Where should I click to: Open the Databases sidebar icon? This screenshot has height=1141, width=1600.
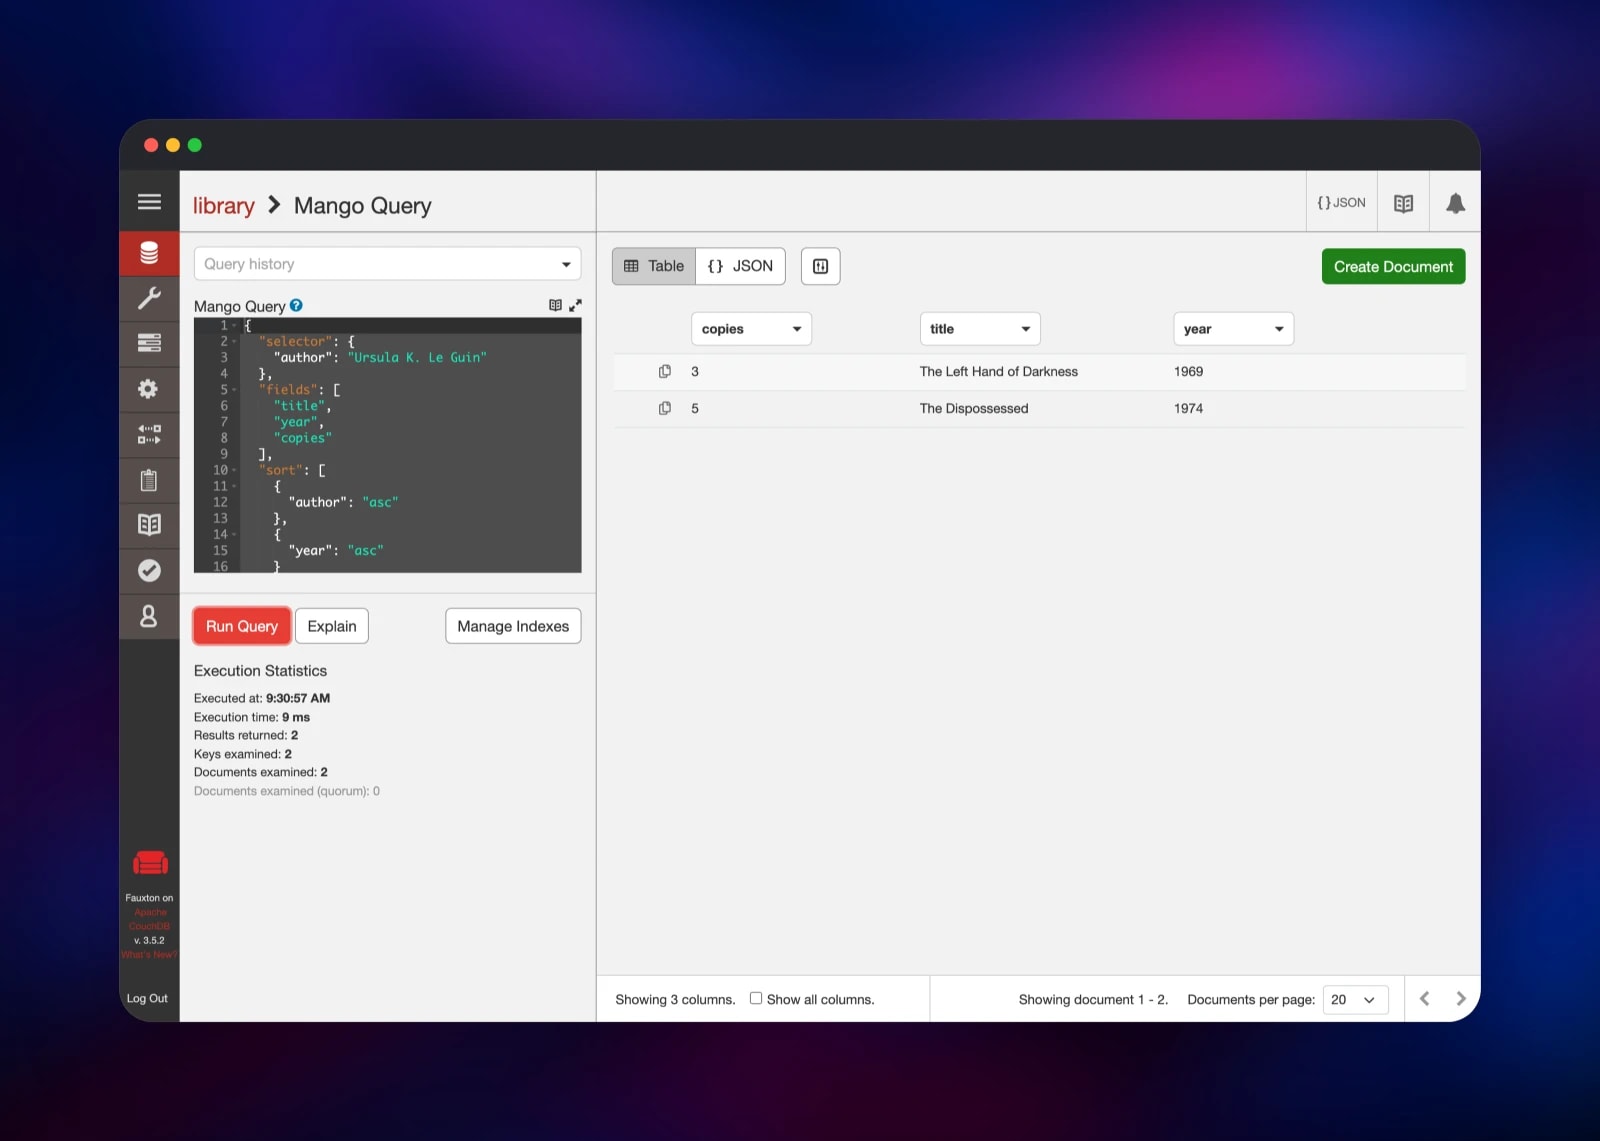149,253
